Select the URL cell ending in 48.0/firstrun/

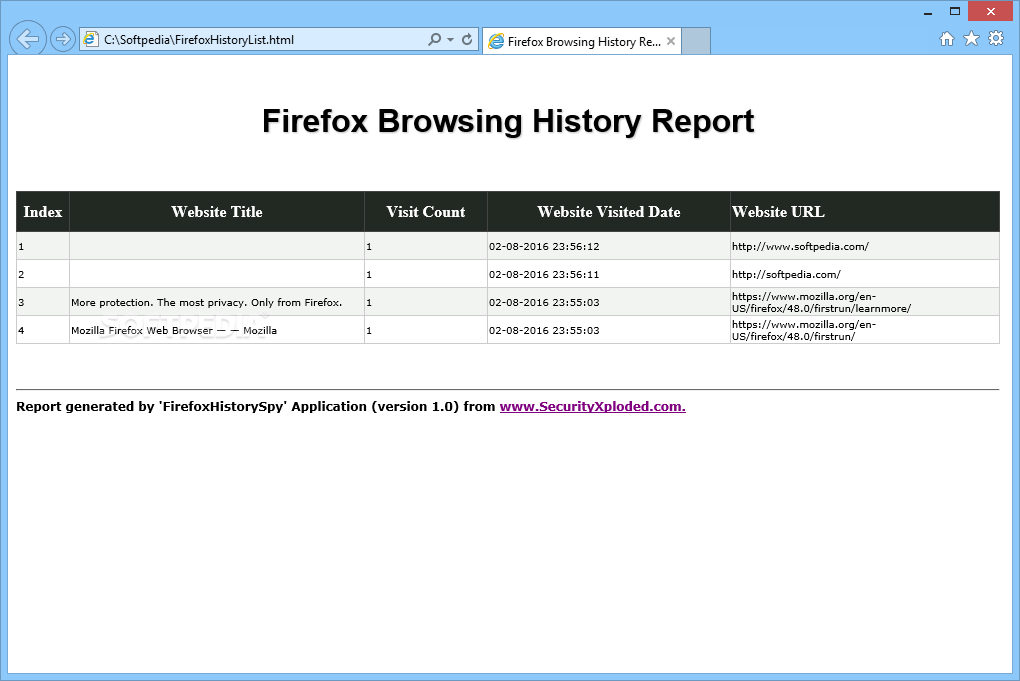tap(865, 330)
